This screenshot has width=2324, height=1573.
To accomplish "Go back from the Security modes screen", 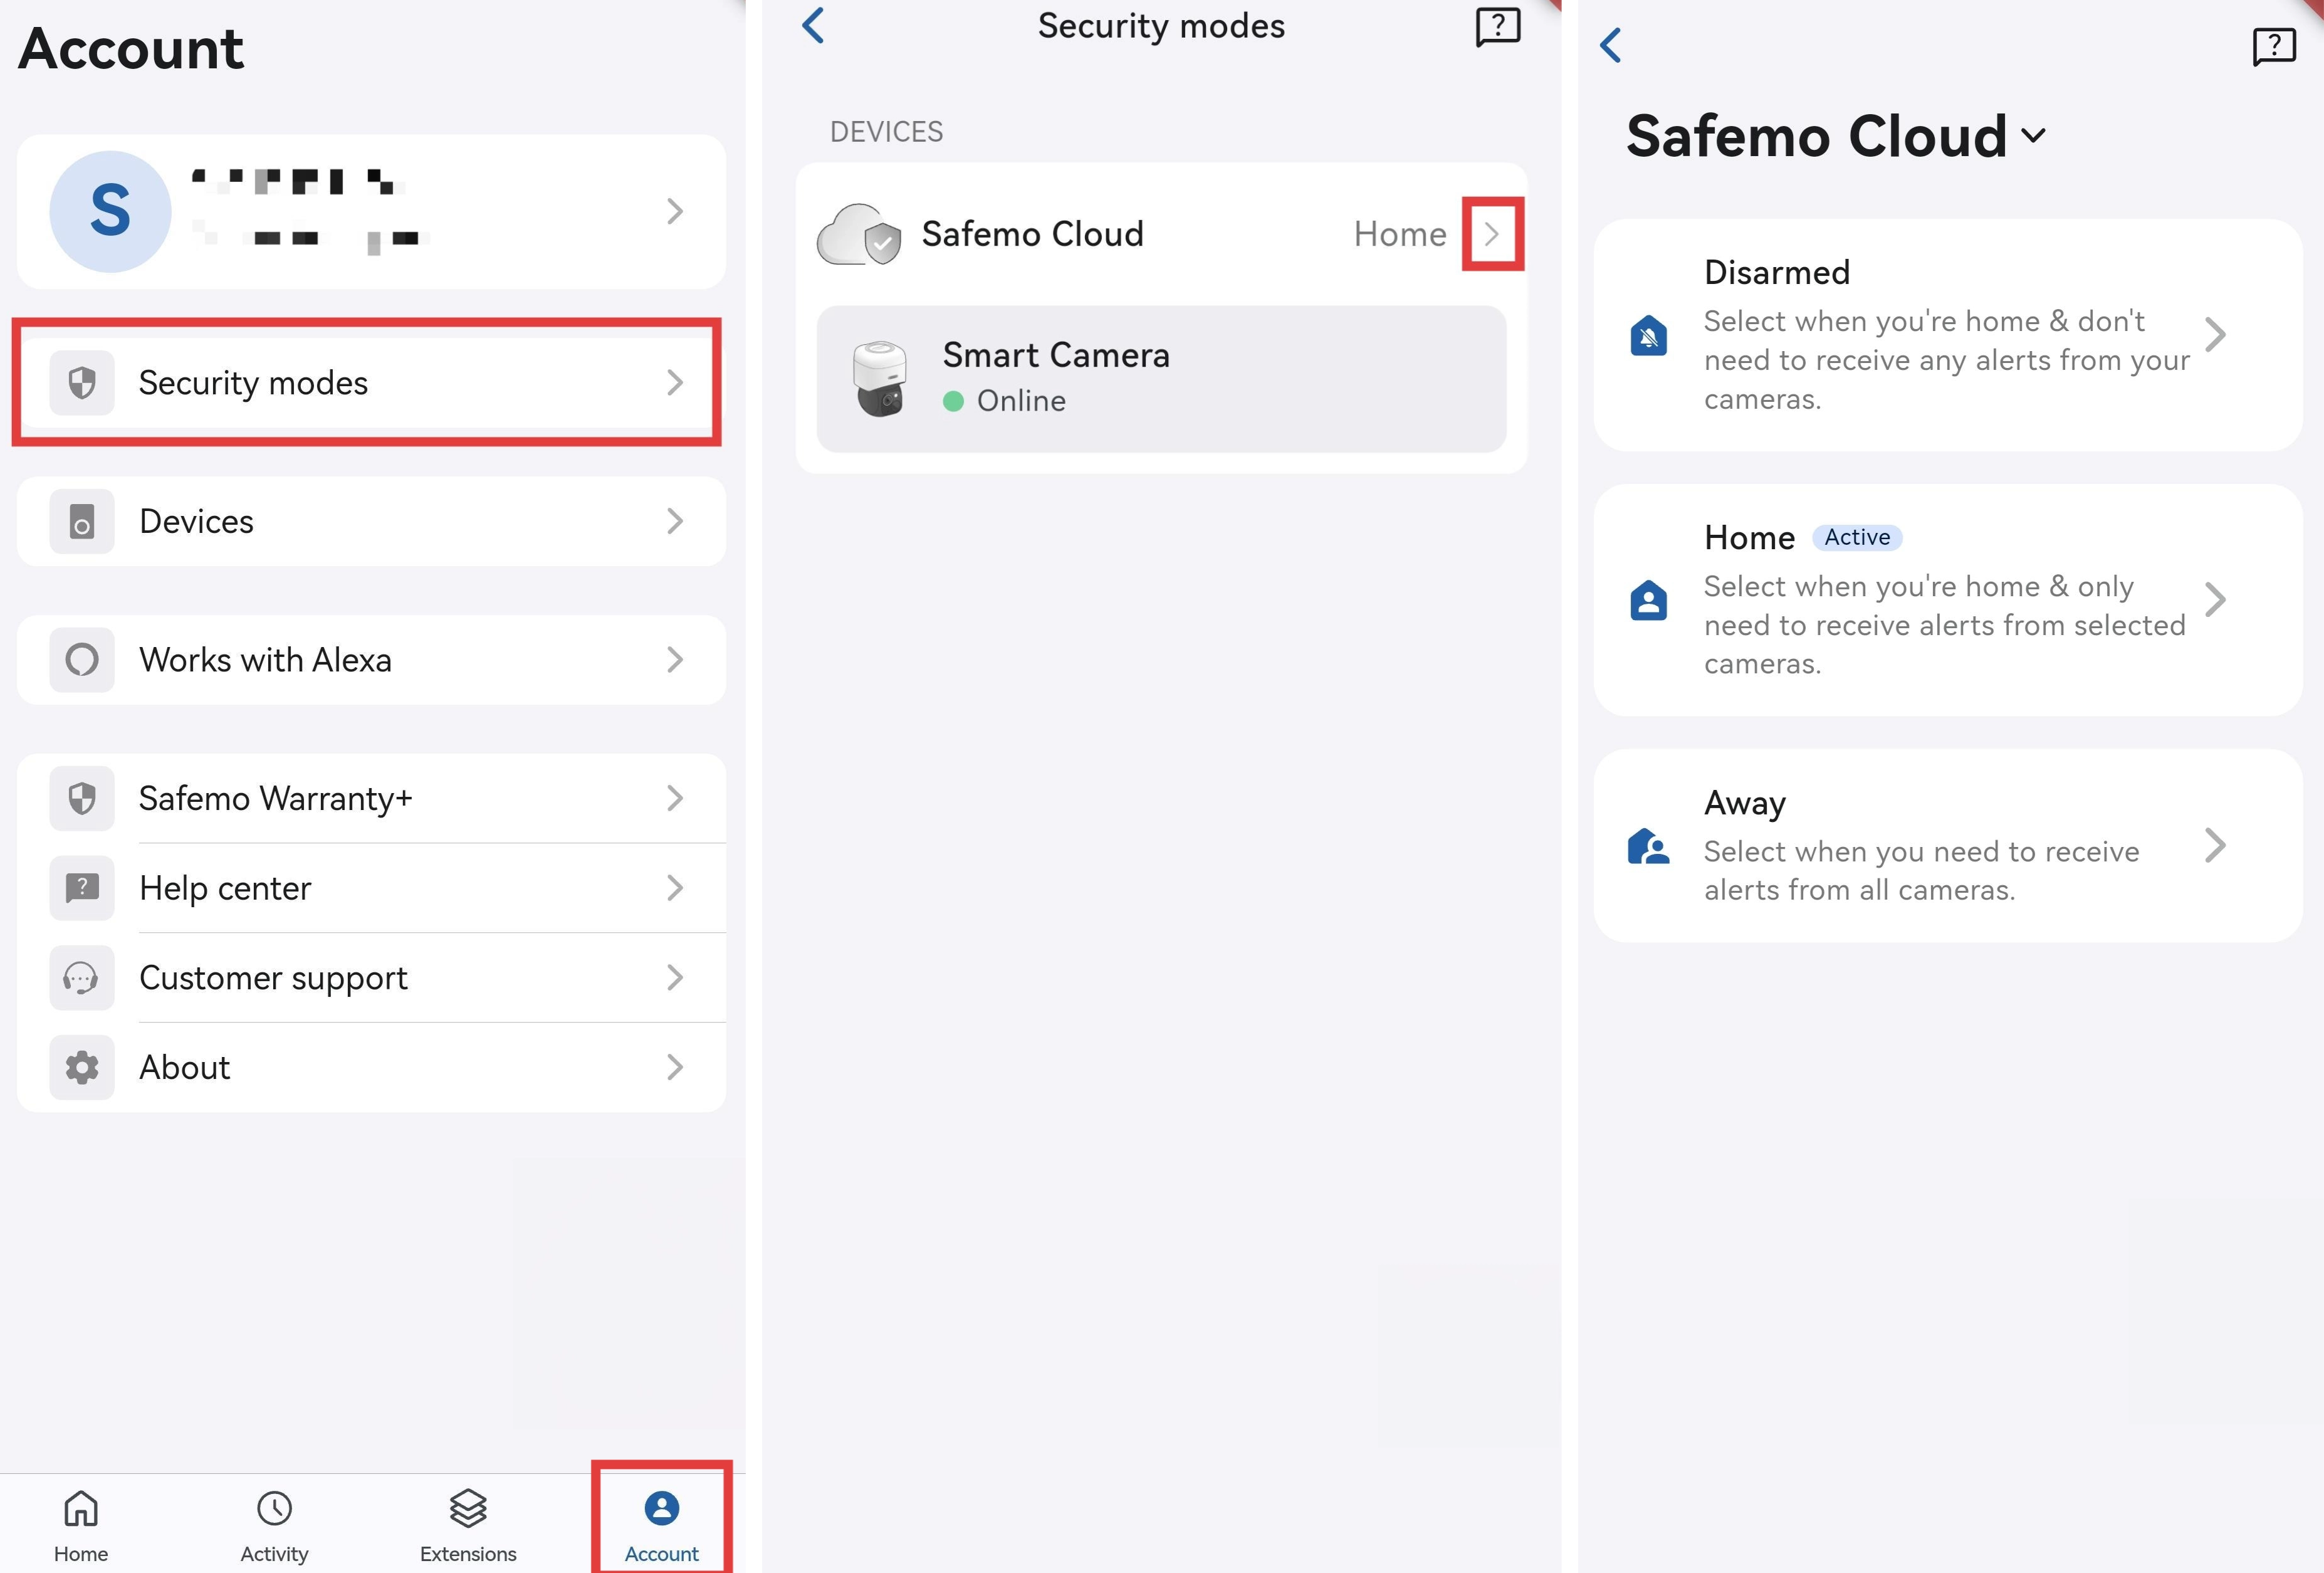I will 814,26.
